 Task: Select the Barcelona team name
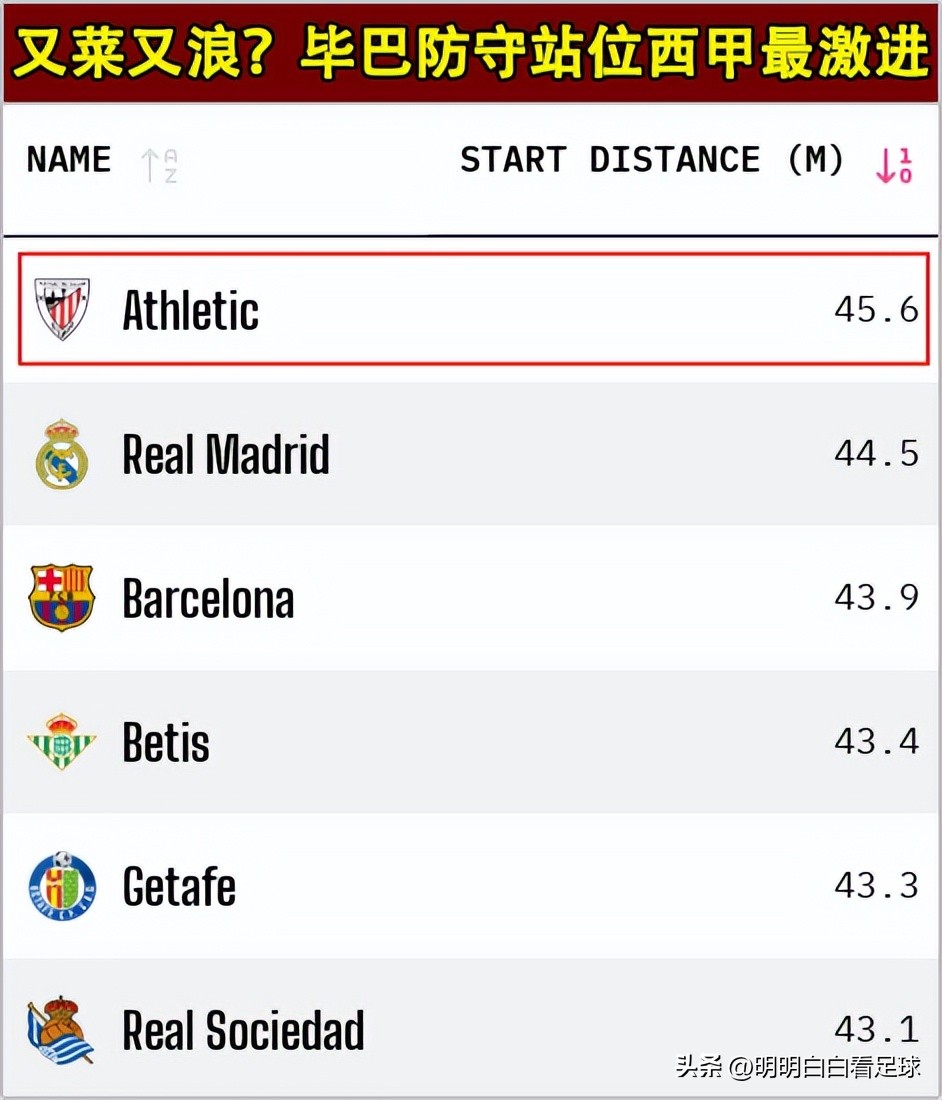[208, 599]
